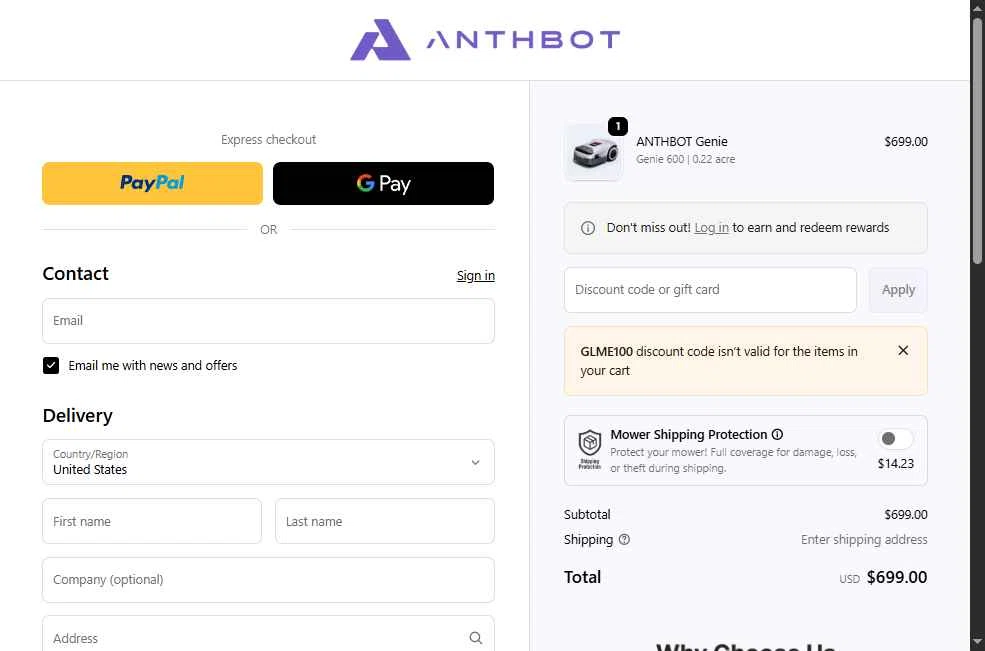Image resolution: width=985 pixels, height=651 pixels.
Task: Open the Sign in link
Action: click(476, 275)
